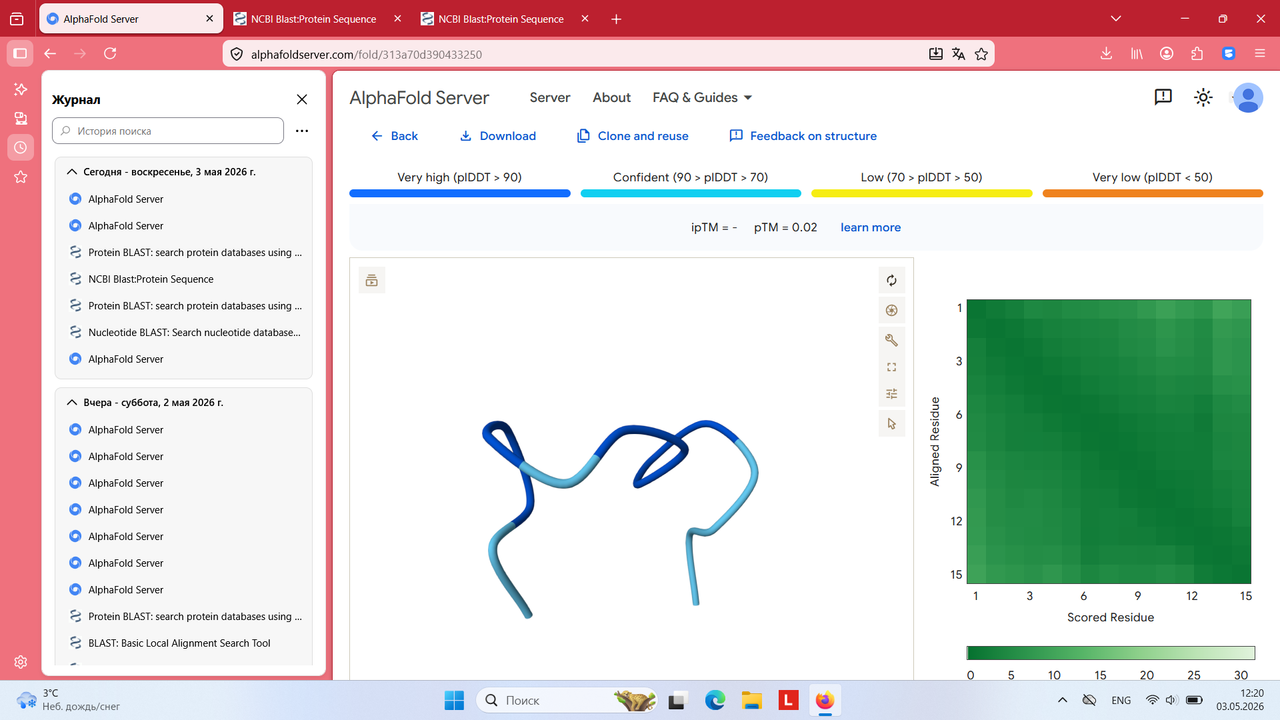Image resolution: width=1280 pixels, height=720 pixels.
Task: Open the Extensions puzzle-piece menu
Action: tap(1197, 54)
